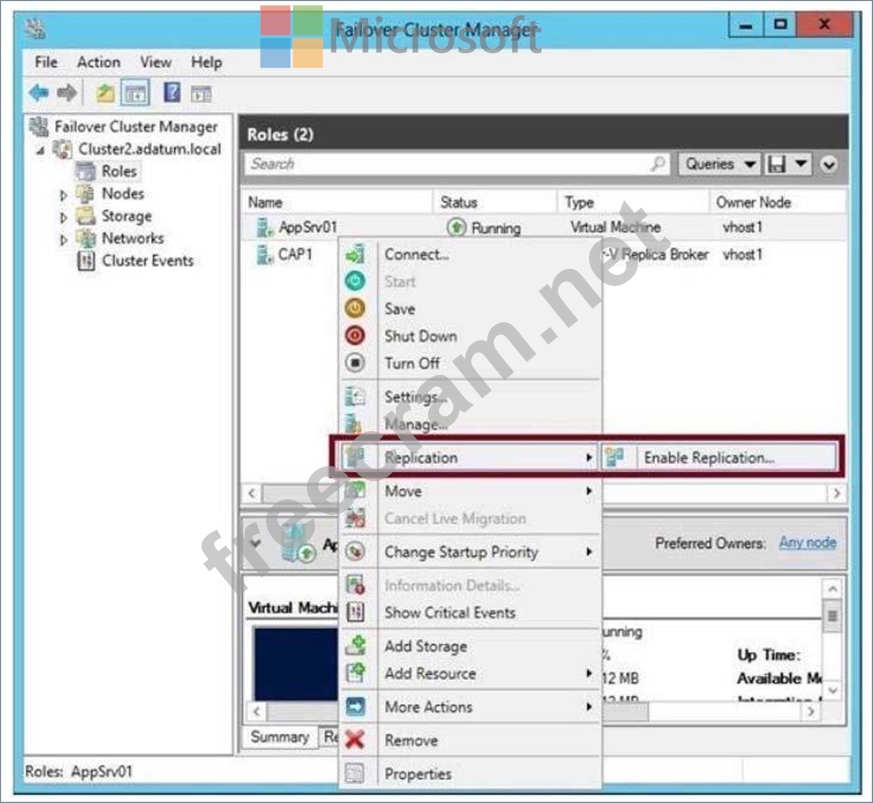The image size is (873, 803).
Task: Collapse the Cluster2.adatum.local tree node
Action: [41, 150]
